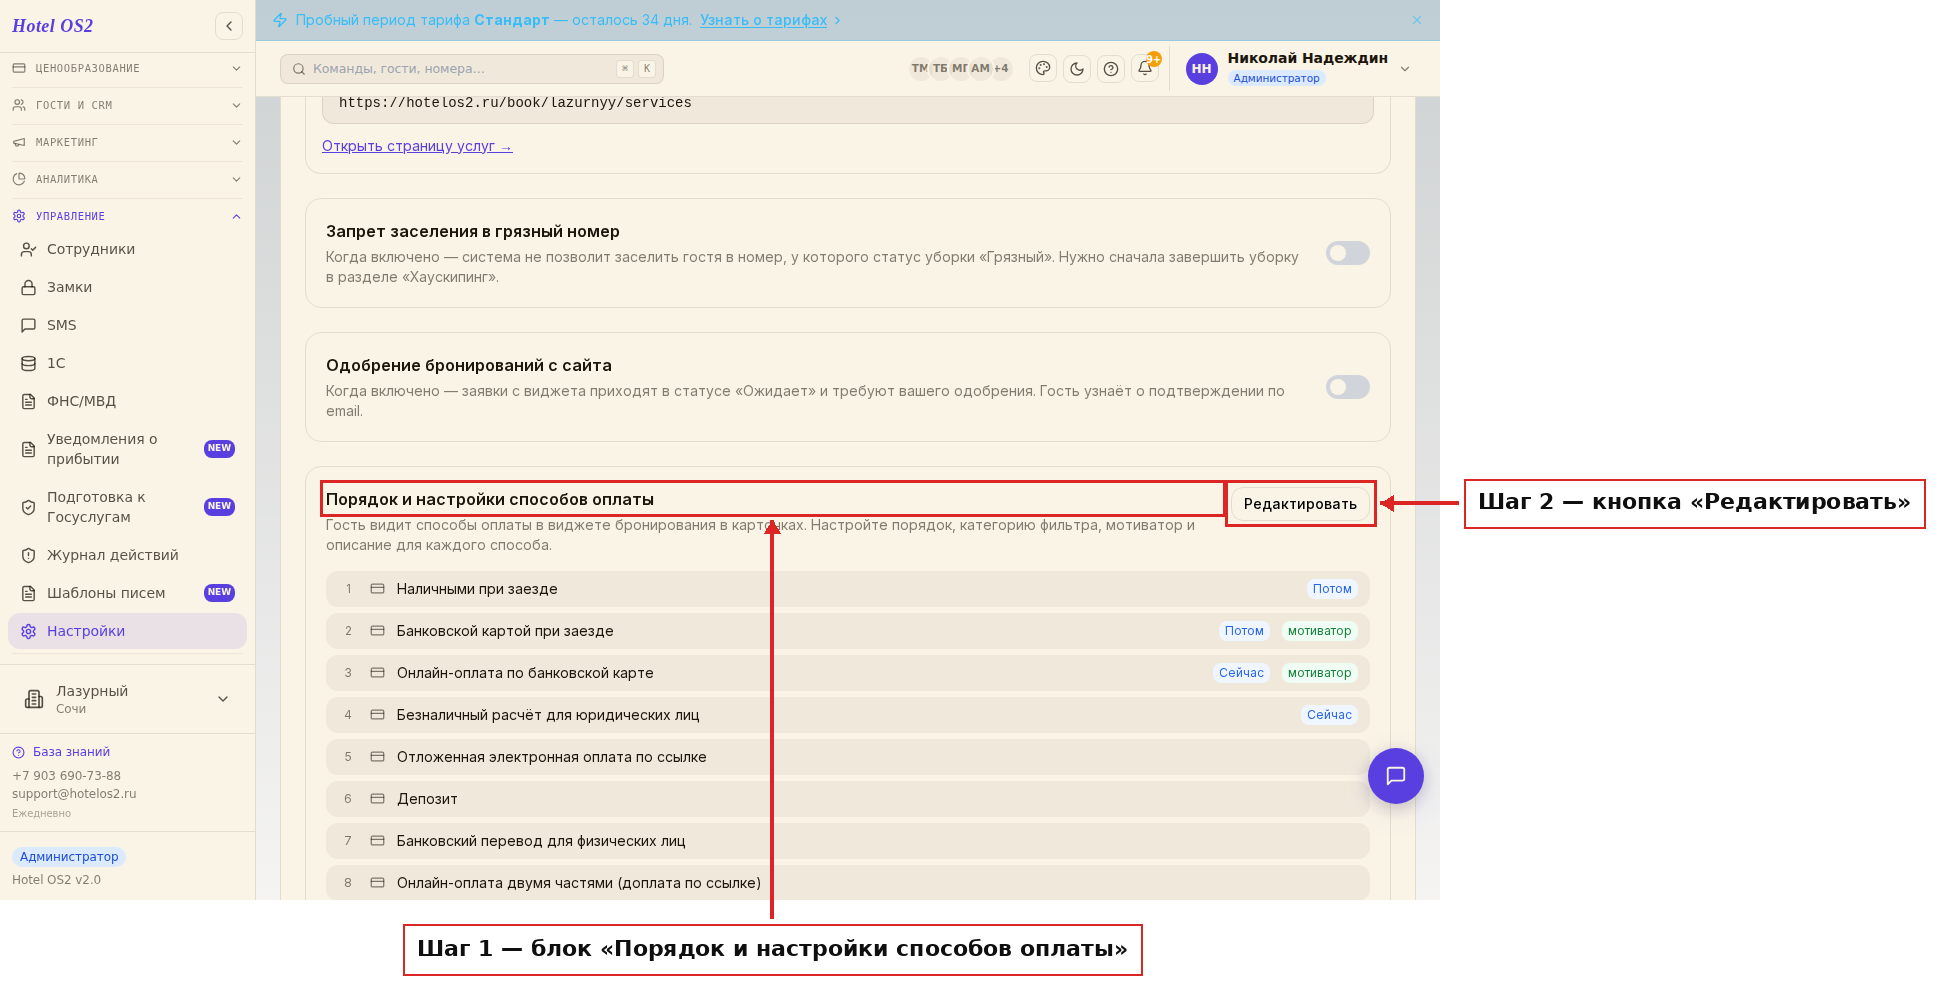Select the Банковской картой при заезде row
This screenshot has height=999, width=1949.
click(x=848, y=631)
